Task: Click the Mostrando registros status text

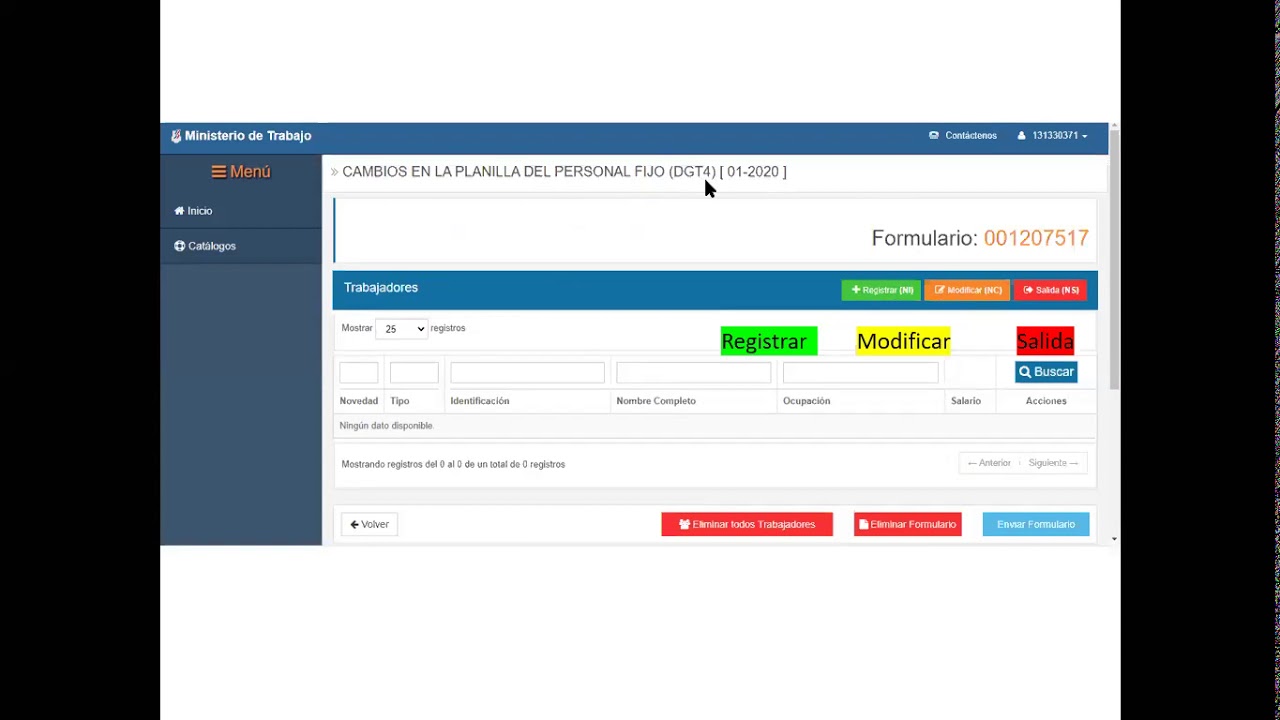Action: point(453,464)
